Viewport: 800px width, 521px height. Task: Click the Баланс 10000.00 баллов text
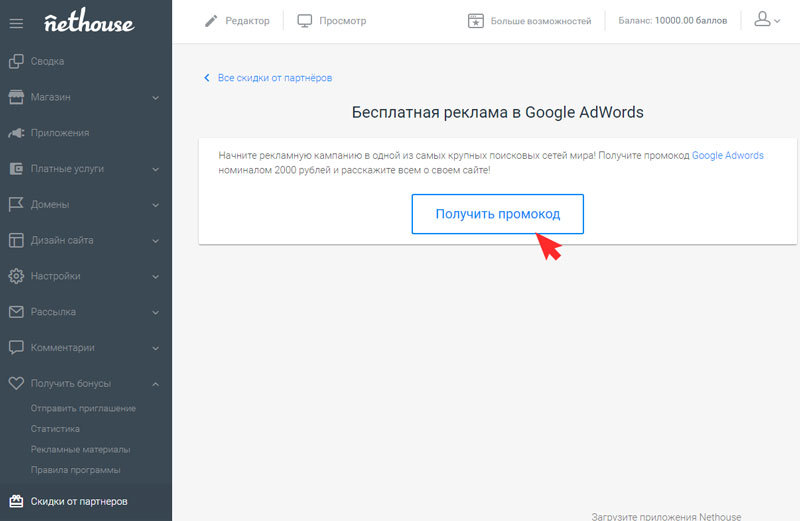click(x=672, y=20)
